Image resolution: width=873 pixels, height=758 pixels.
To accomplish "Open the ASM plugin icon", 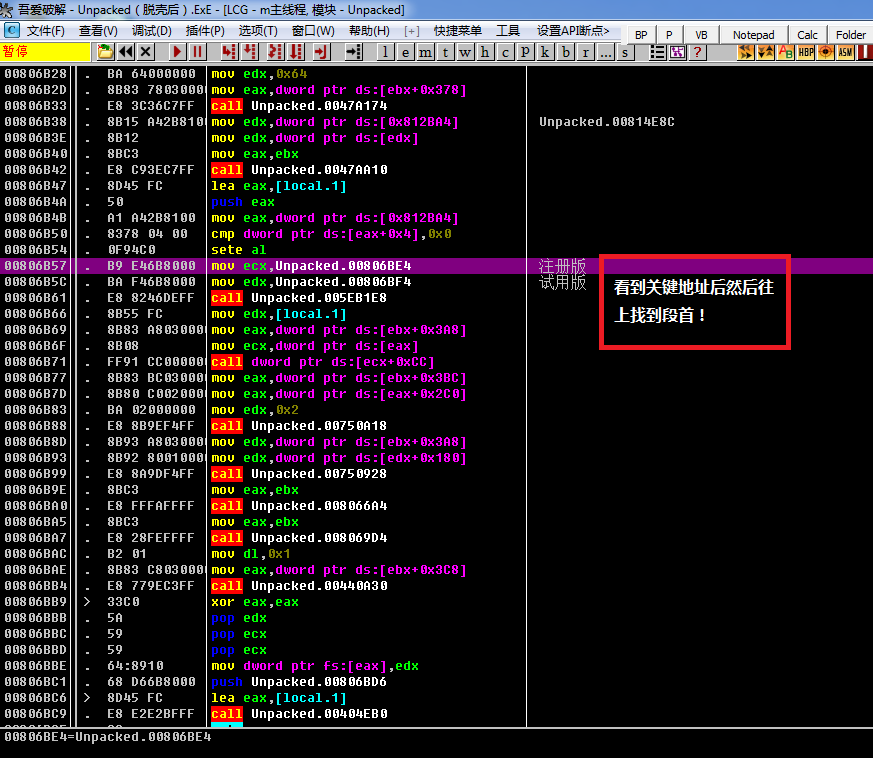I will [846, 52].
